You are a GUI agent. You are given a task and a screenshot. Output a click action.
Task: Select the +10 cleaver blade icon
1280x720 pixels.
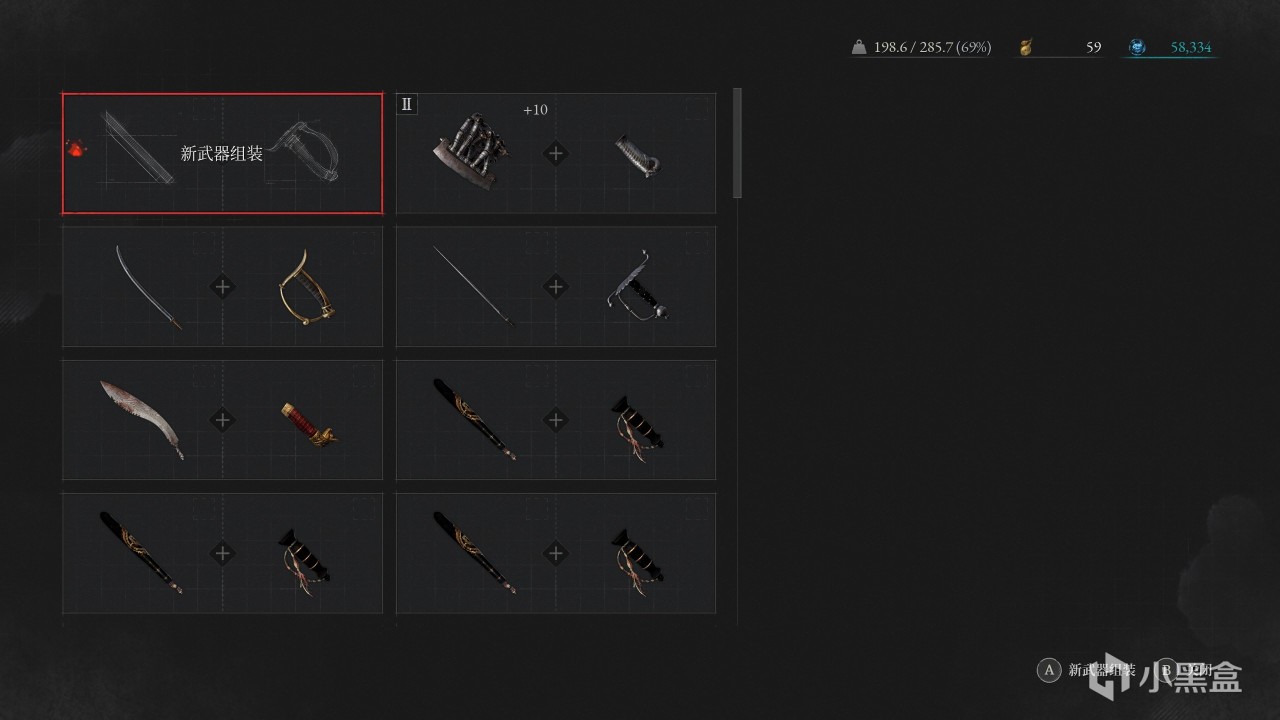click(471, 151)
